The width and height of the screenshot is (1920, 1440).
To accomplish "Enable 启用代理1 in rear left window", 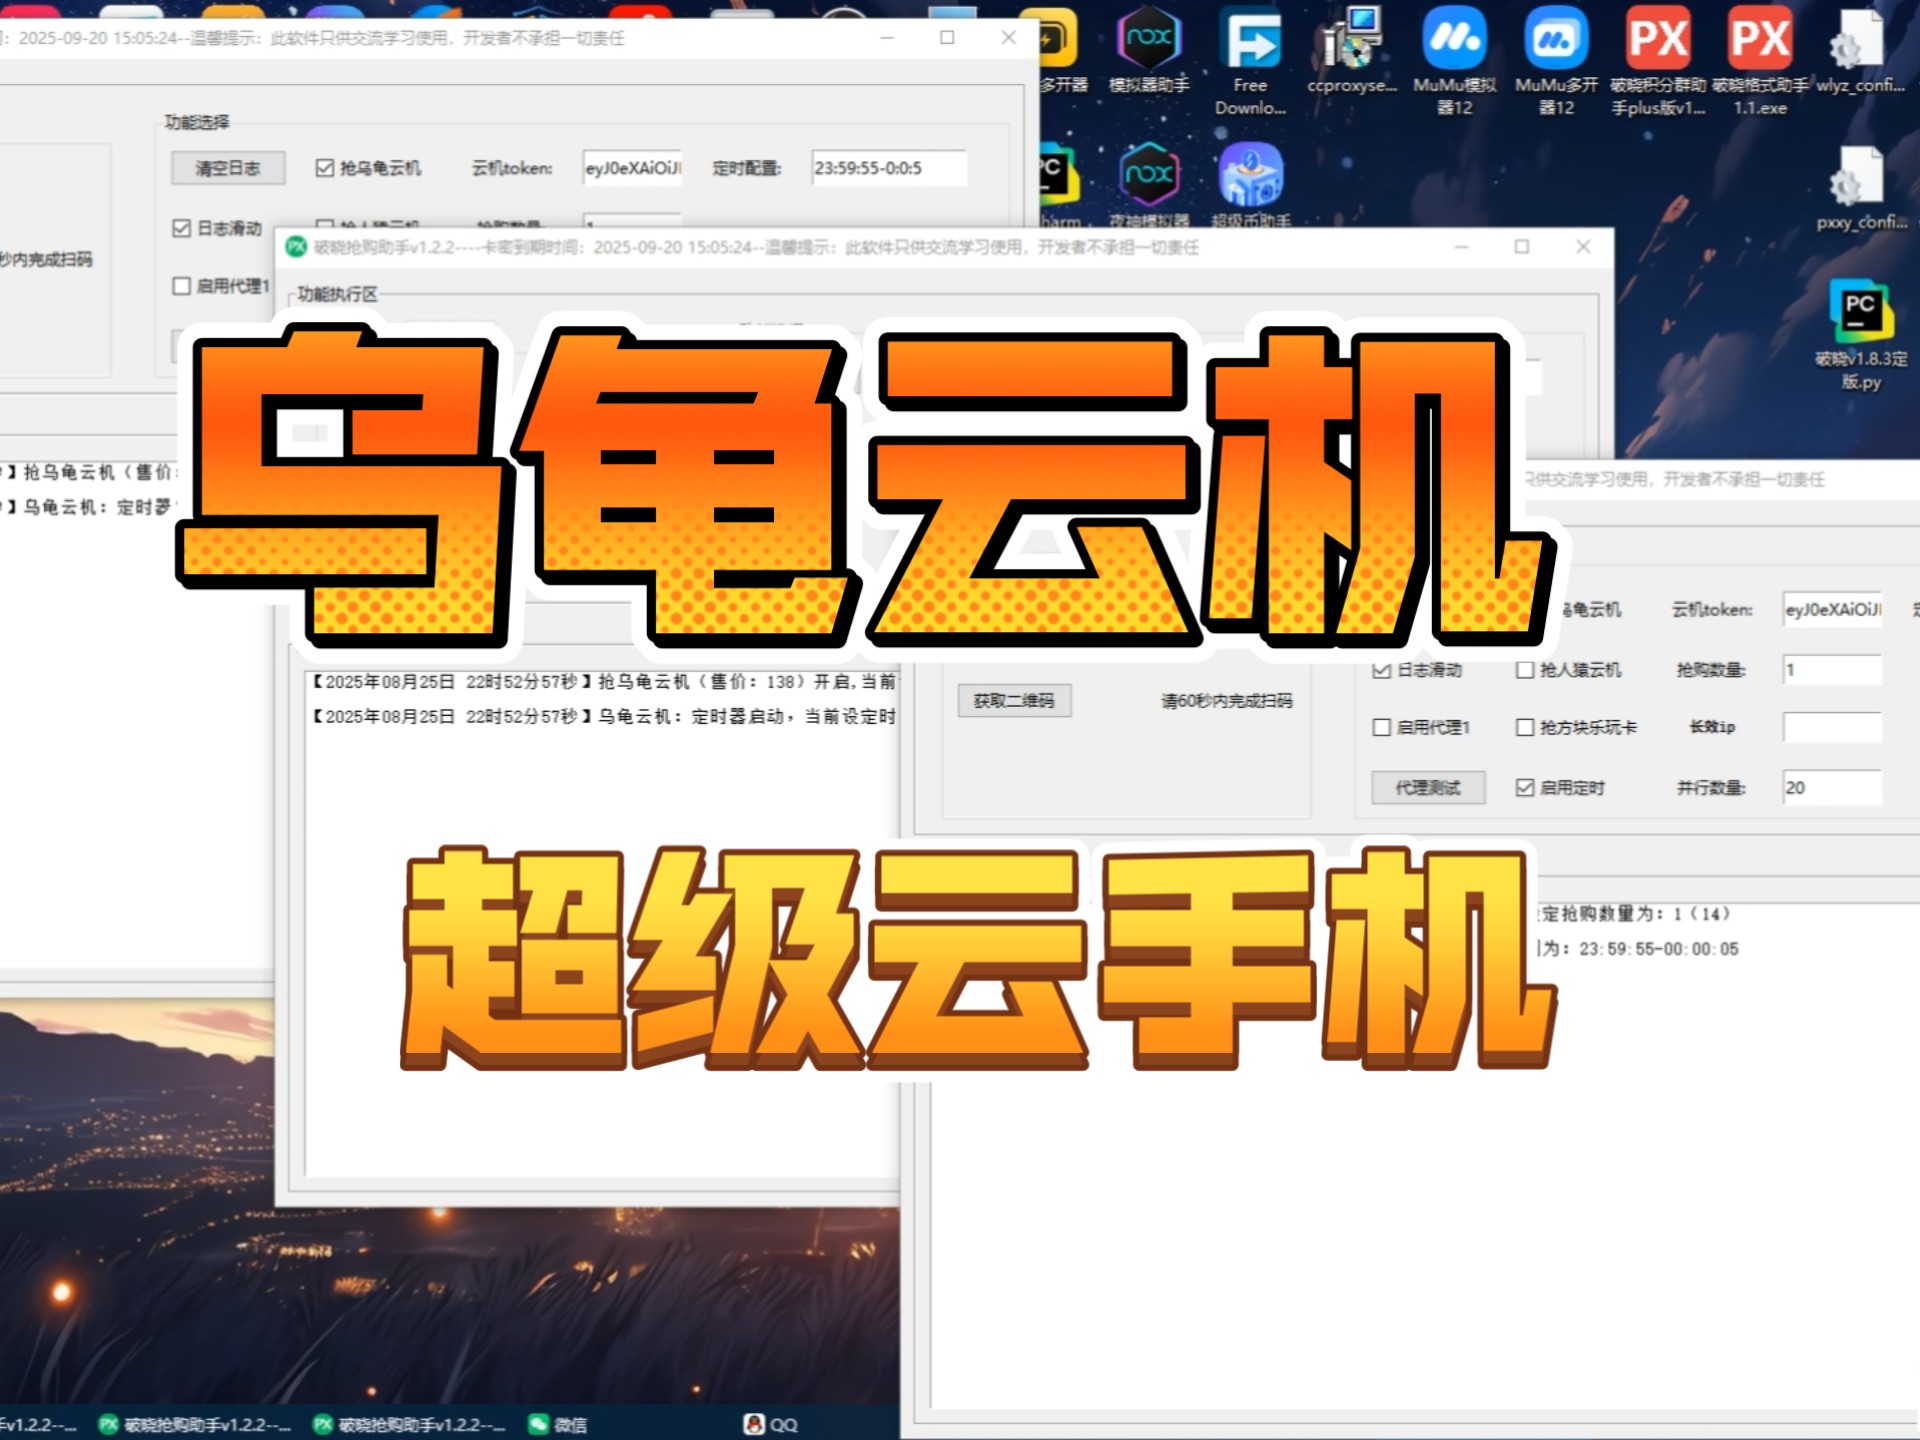I will 181,286.
